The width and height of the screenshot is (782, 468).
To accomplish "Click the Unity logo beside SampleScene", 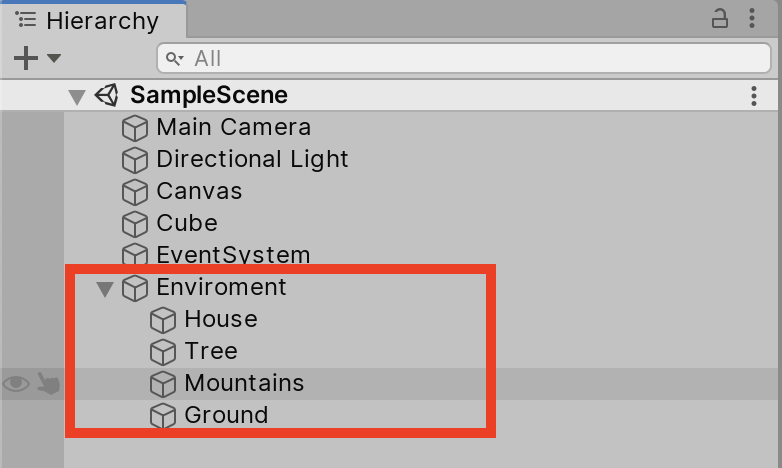I will tap(107, 96).
